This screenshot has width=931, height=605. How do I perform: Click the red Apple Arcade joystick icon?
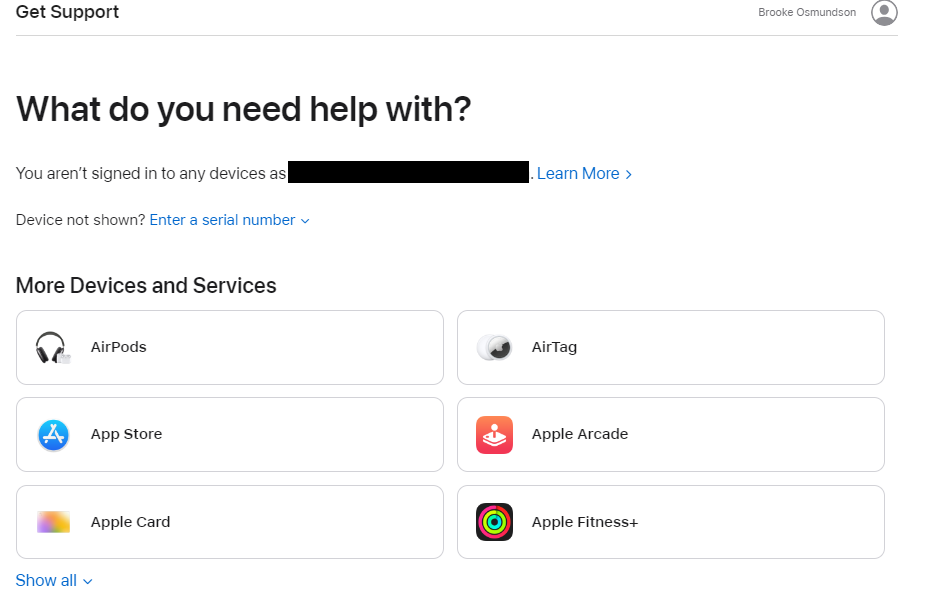pos(493,434)
